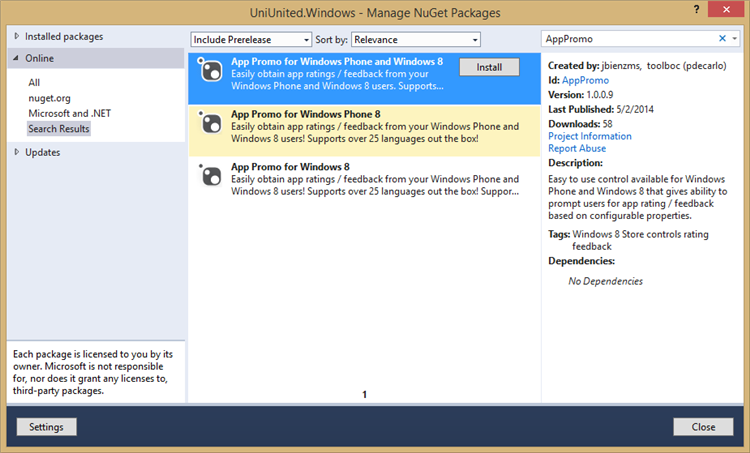Expand the Installed packages section
Image resolution: width=750 pixels, height=453 pixels.
(17, 36)
